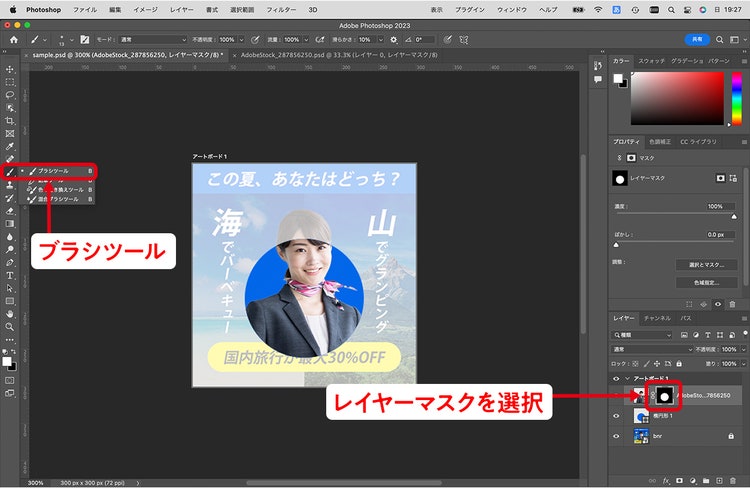Select the Dodge tool

(10, 249)
